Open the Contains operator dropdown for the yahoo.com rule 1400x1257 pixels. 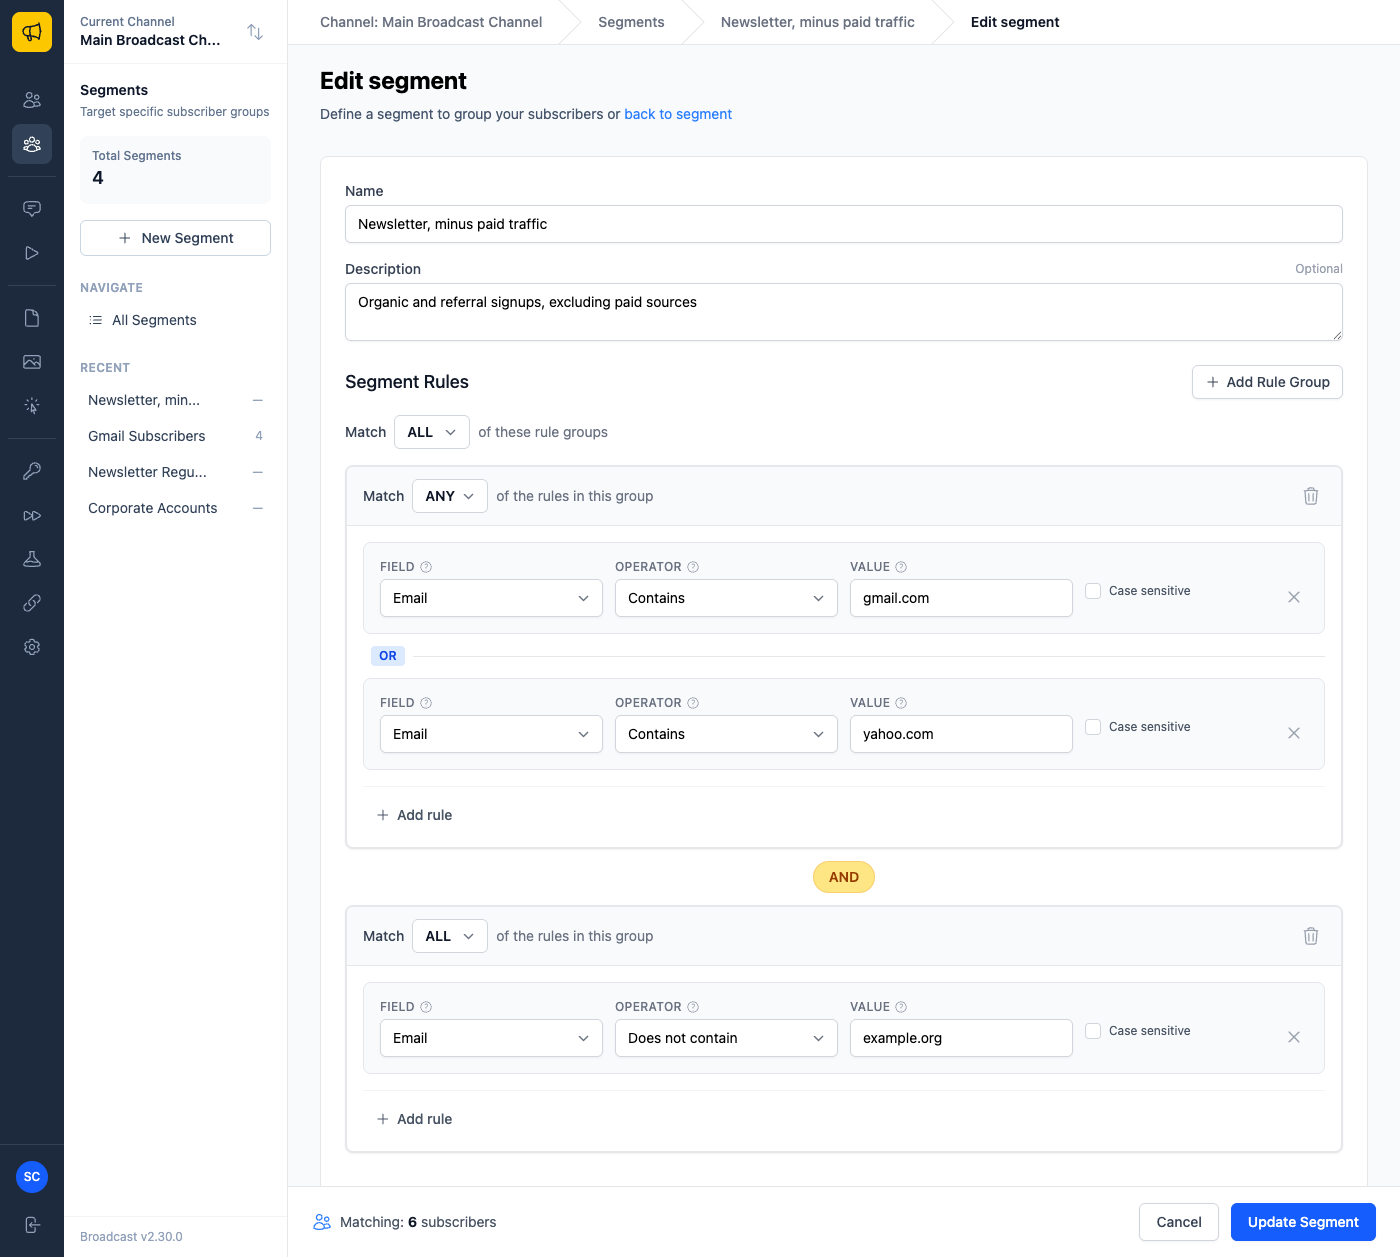(x=726, y=734)
